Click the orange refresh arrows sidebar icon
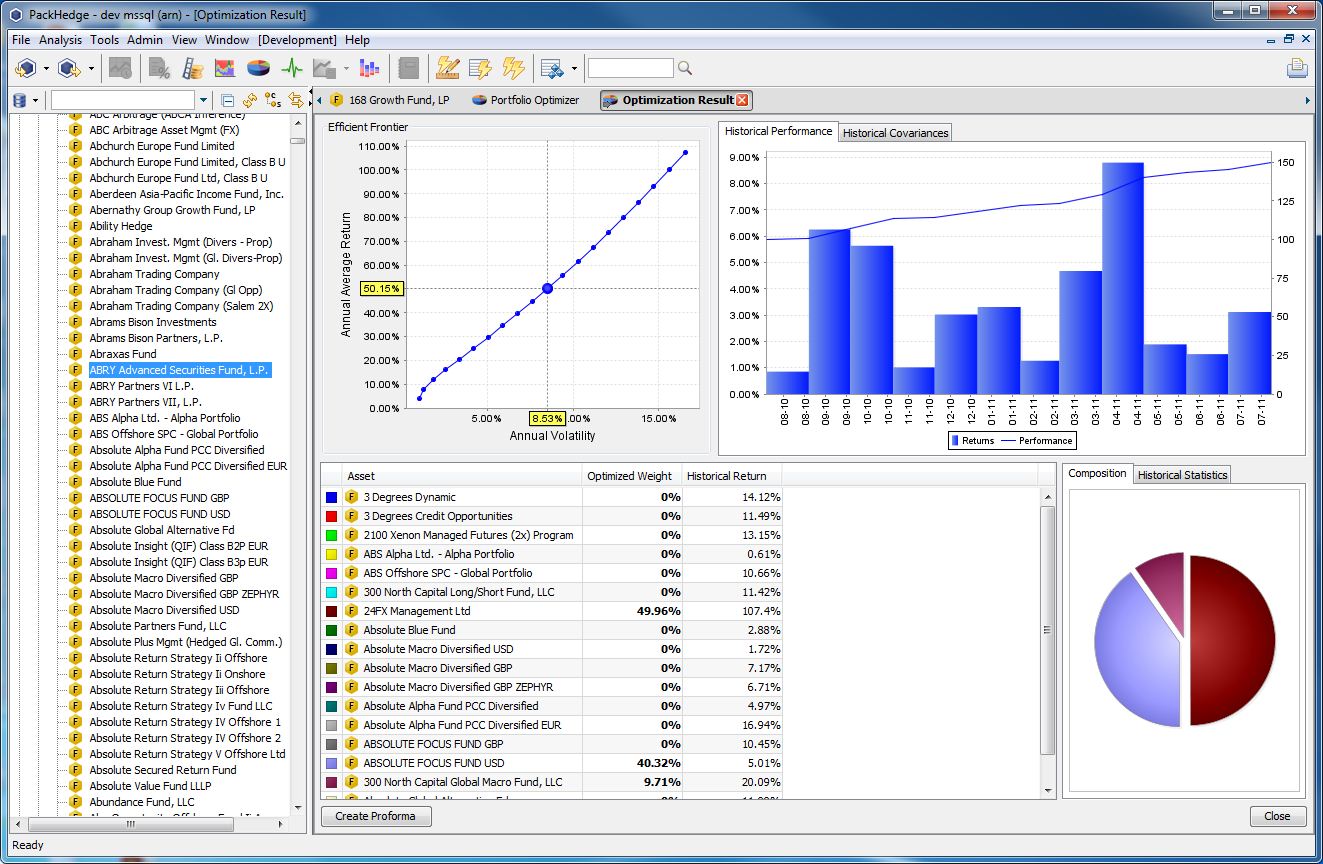1323x864 pixels. pyautogui.click(x=250, y=100)
